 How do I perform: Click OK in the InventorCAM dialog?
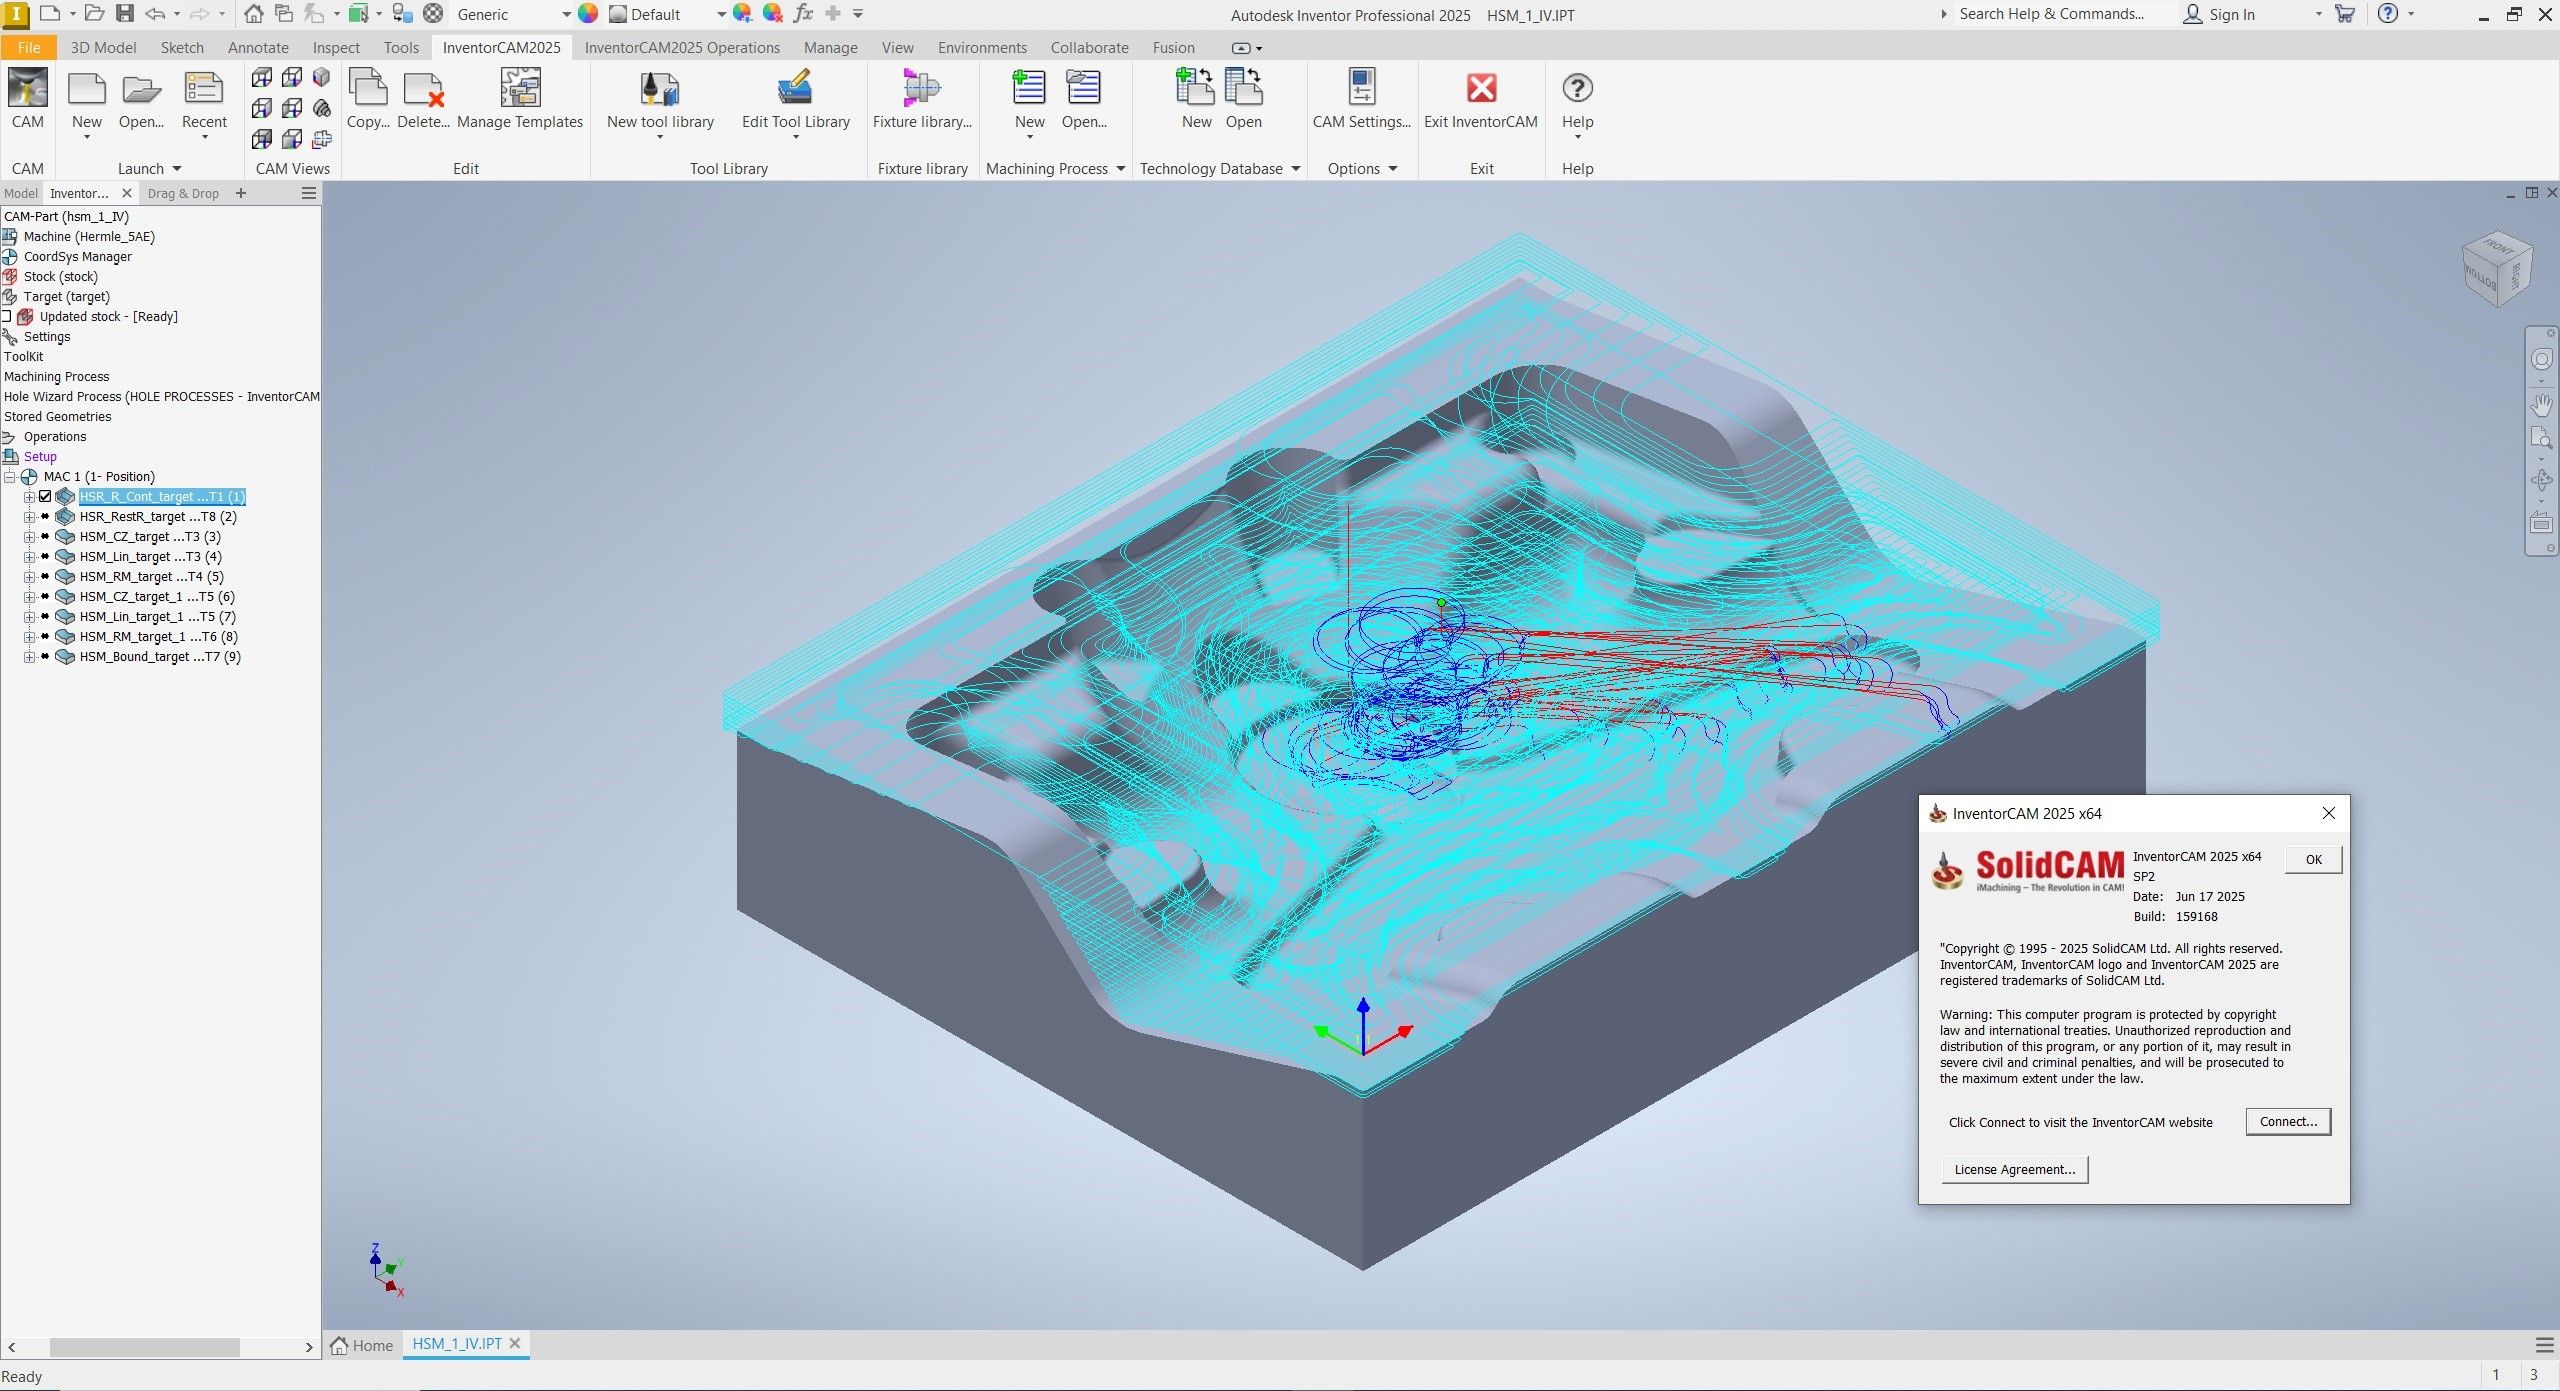click(x=2313, y=859)
